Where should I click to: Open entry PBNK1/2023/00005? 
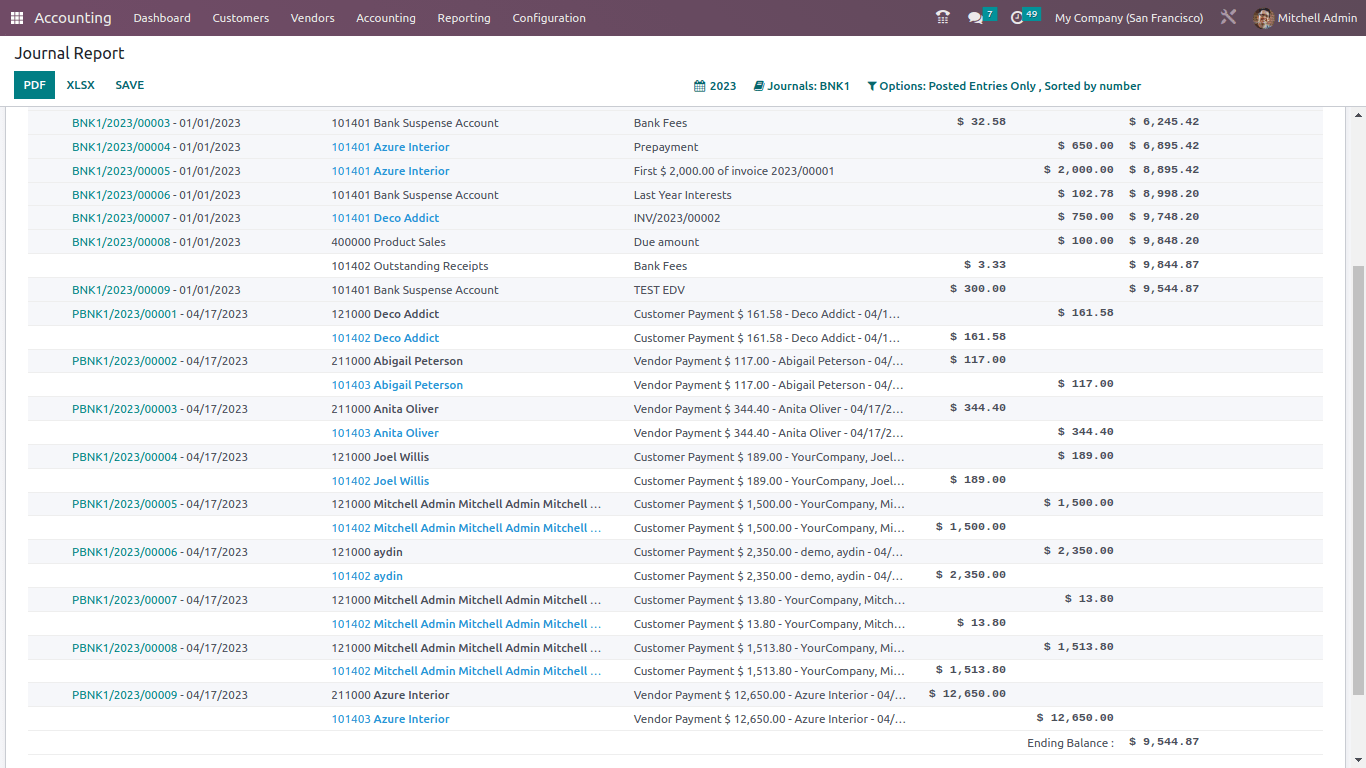(125, 504)
